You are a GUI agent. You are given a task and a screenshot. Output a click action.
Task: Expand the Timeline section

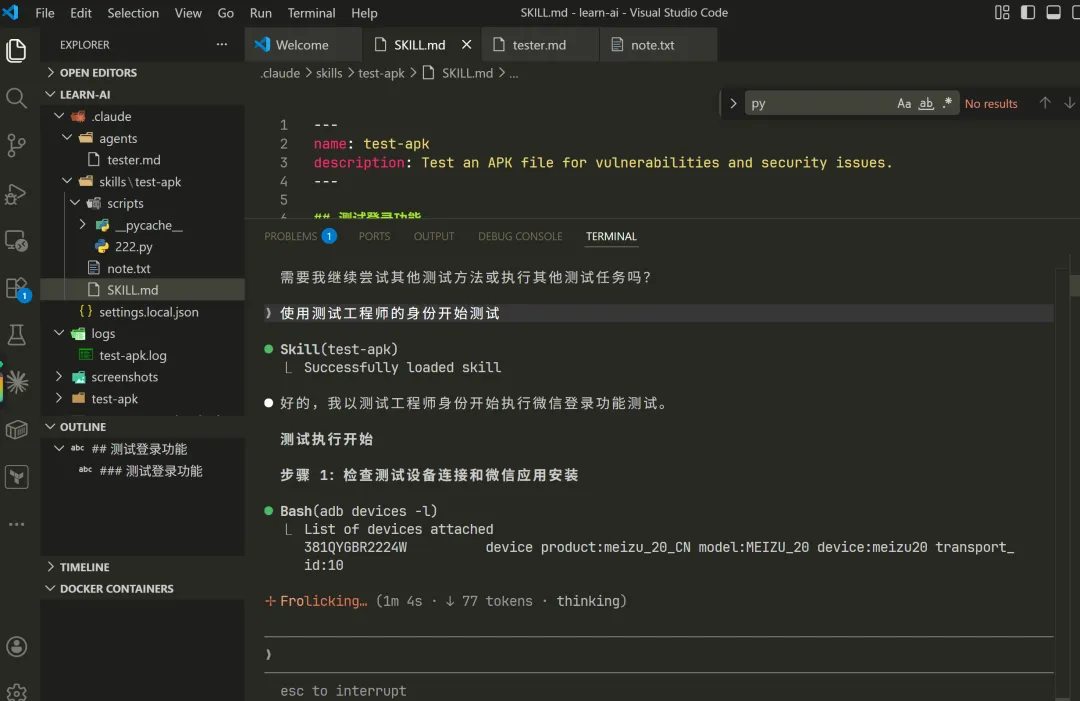pyautogui.click(x=84, y=567)
